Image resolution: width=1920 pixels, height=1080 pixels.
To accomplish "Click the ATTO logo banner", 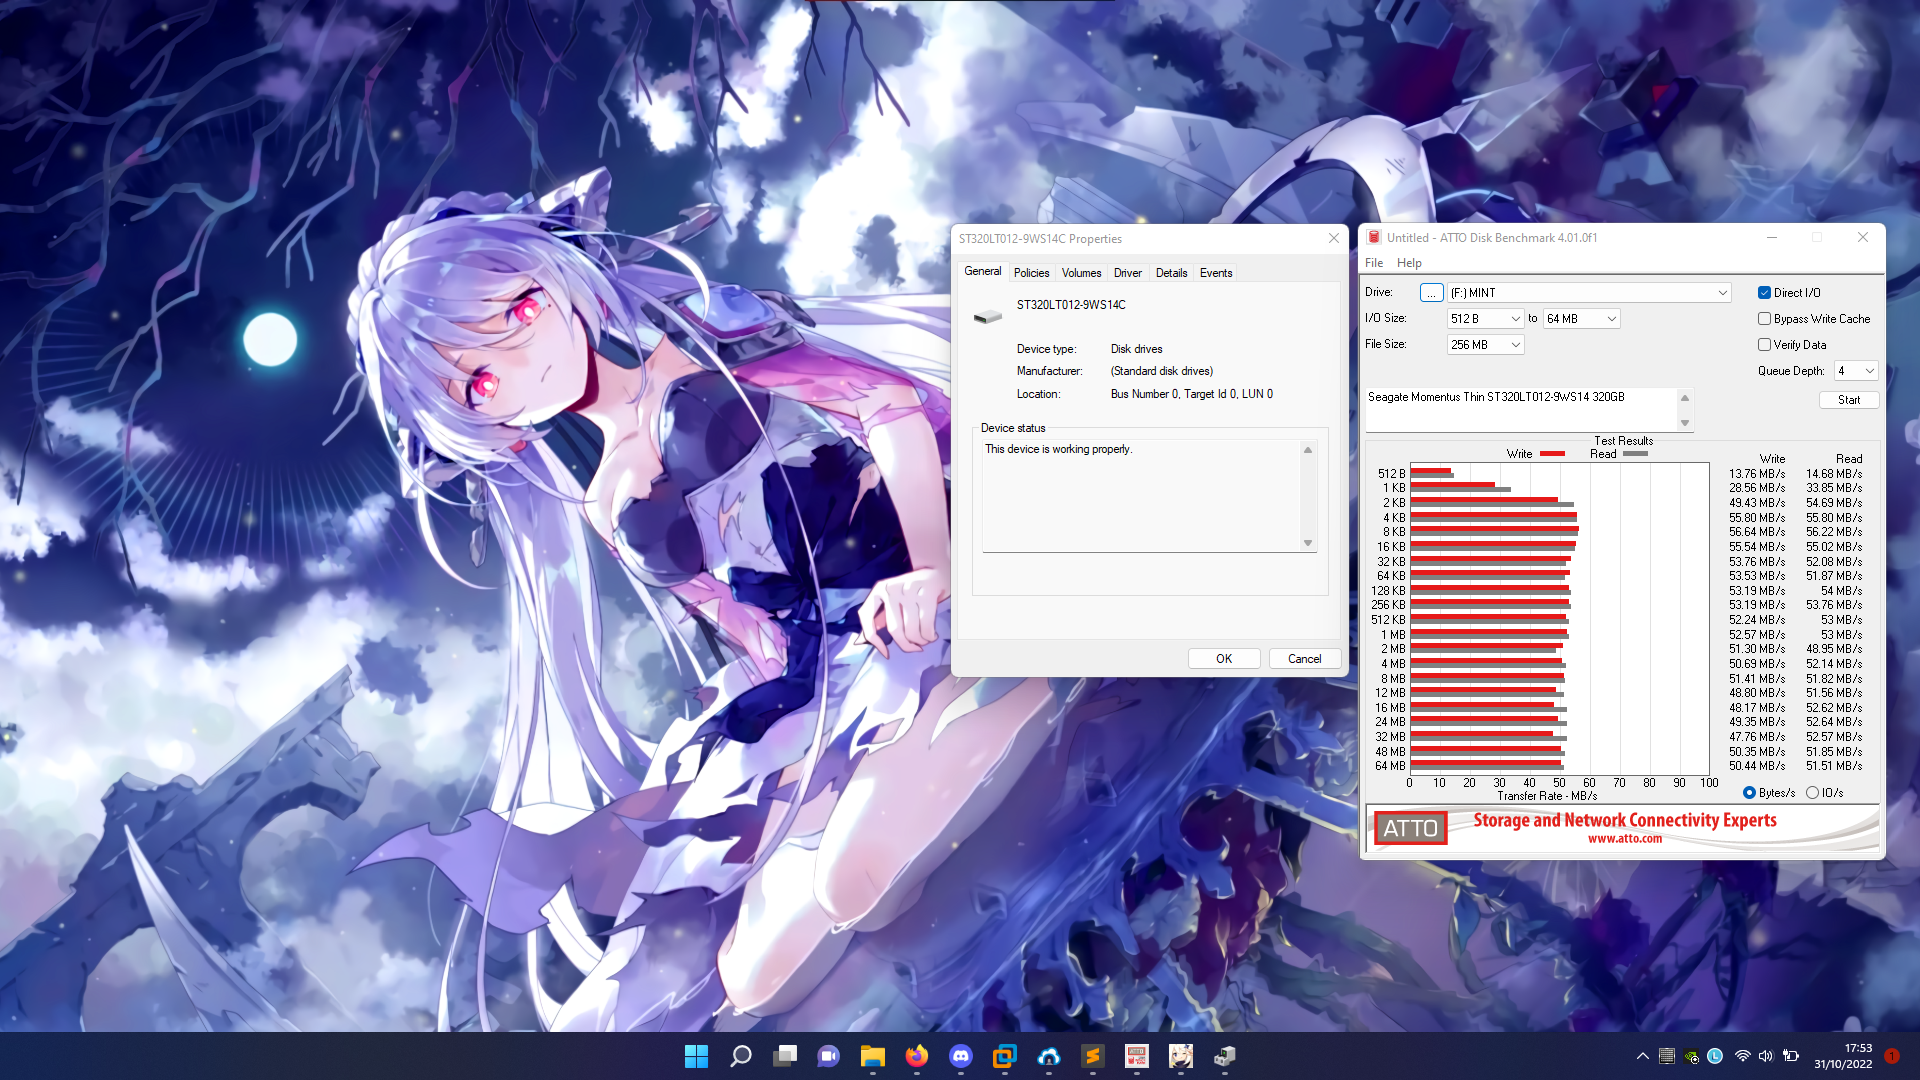I will (x=1410, y=828).
